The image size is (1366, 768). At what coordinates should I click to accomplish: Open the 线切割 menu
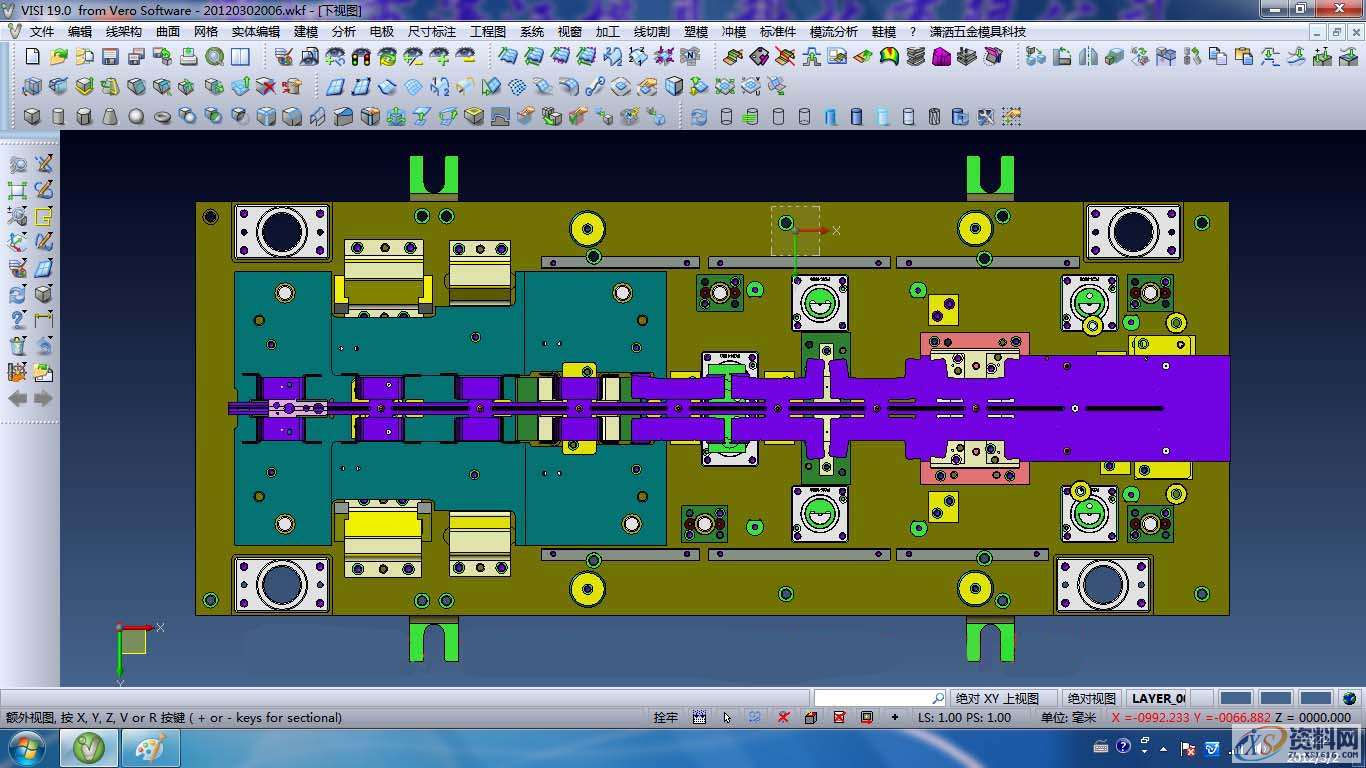coord(652,32)
